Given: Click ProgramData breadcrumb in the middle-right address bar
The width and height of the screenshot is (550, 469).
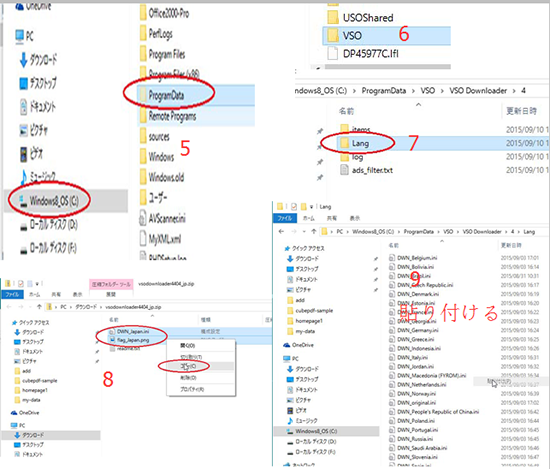Looking at the screenshot, I should click(384, 91).
